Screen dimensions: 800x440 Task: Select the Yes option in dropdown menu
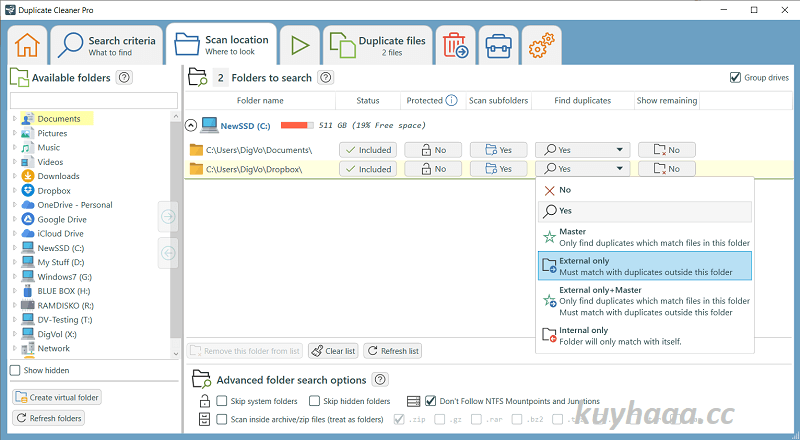coord(645,211)
